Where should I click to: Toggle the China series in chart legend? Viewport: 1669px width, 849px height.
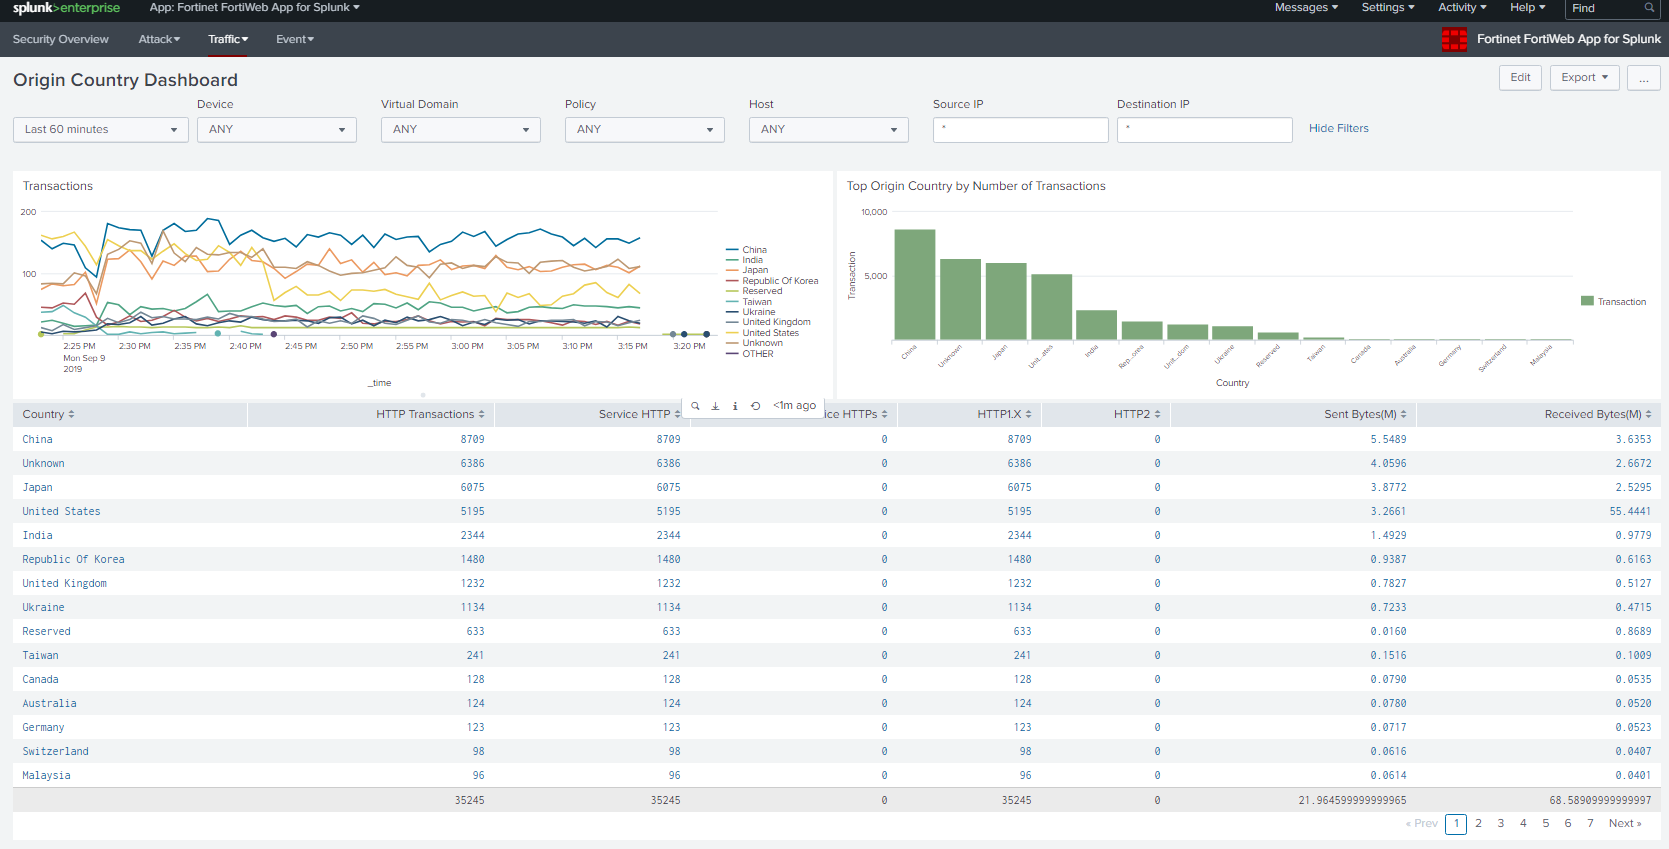point(754,250)
